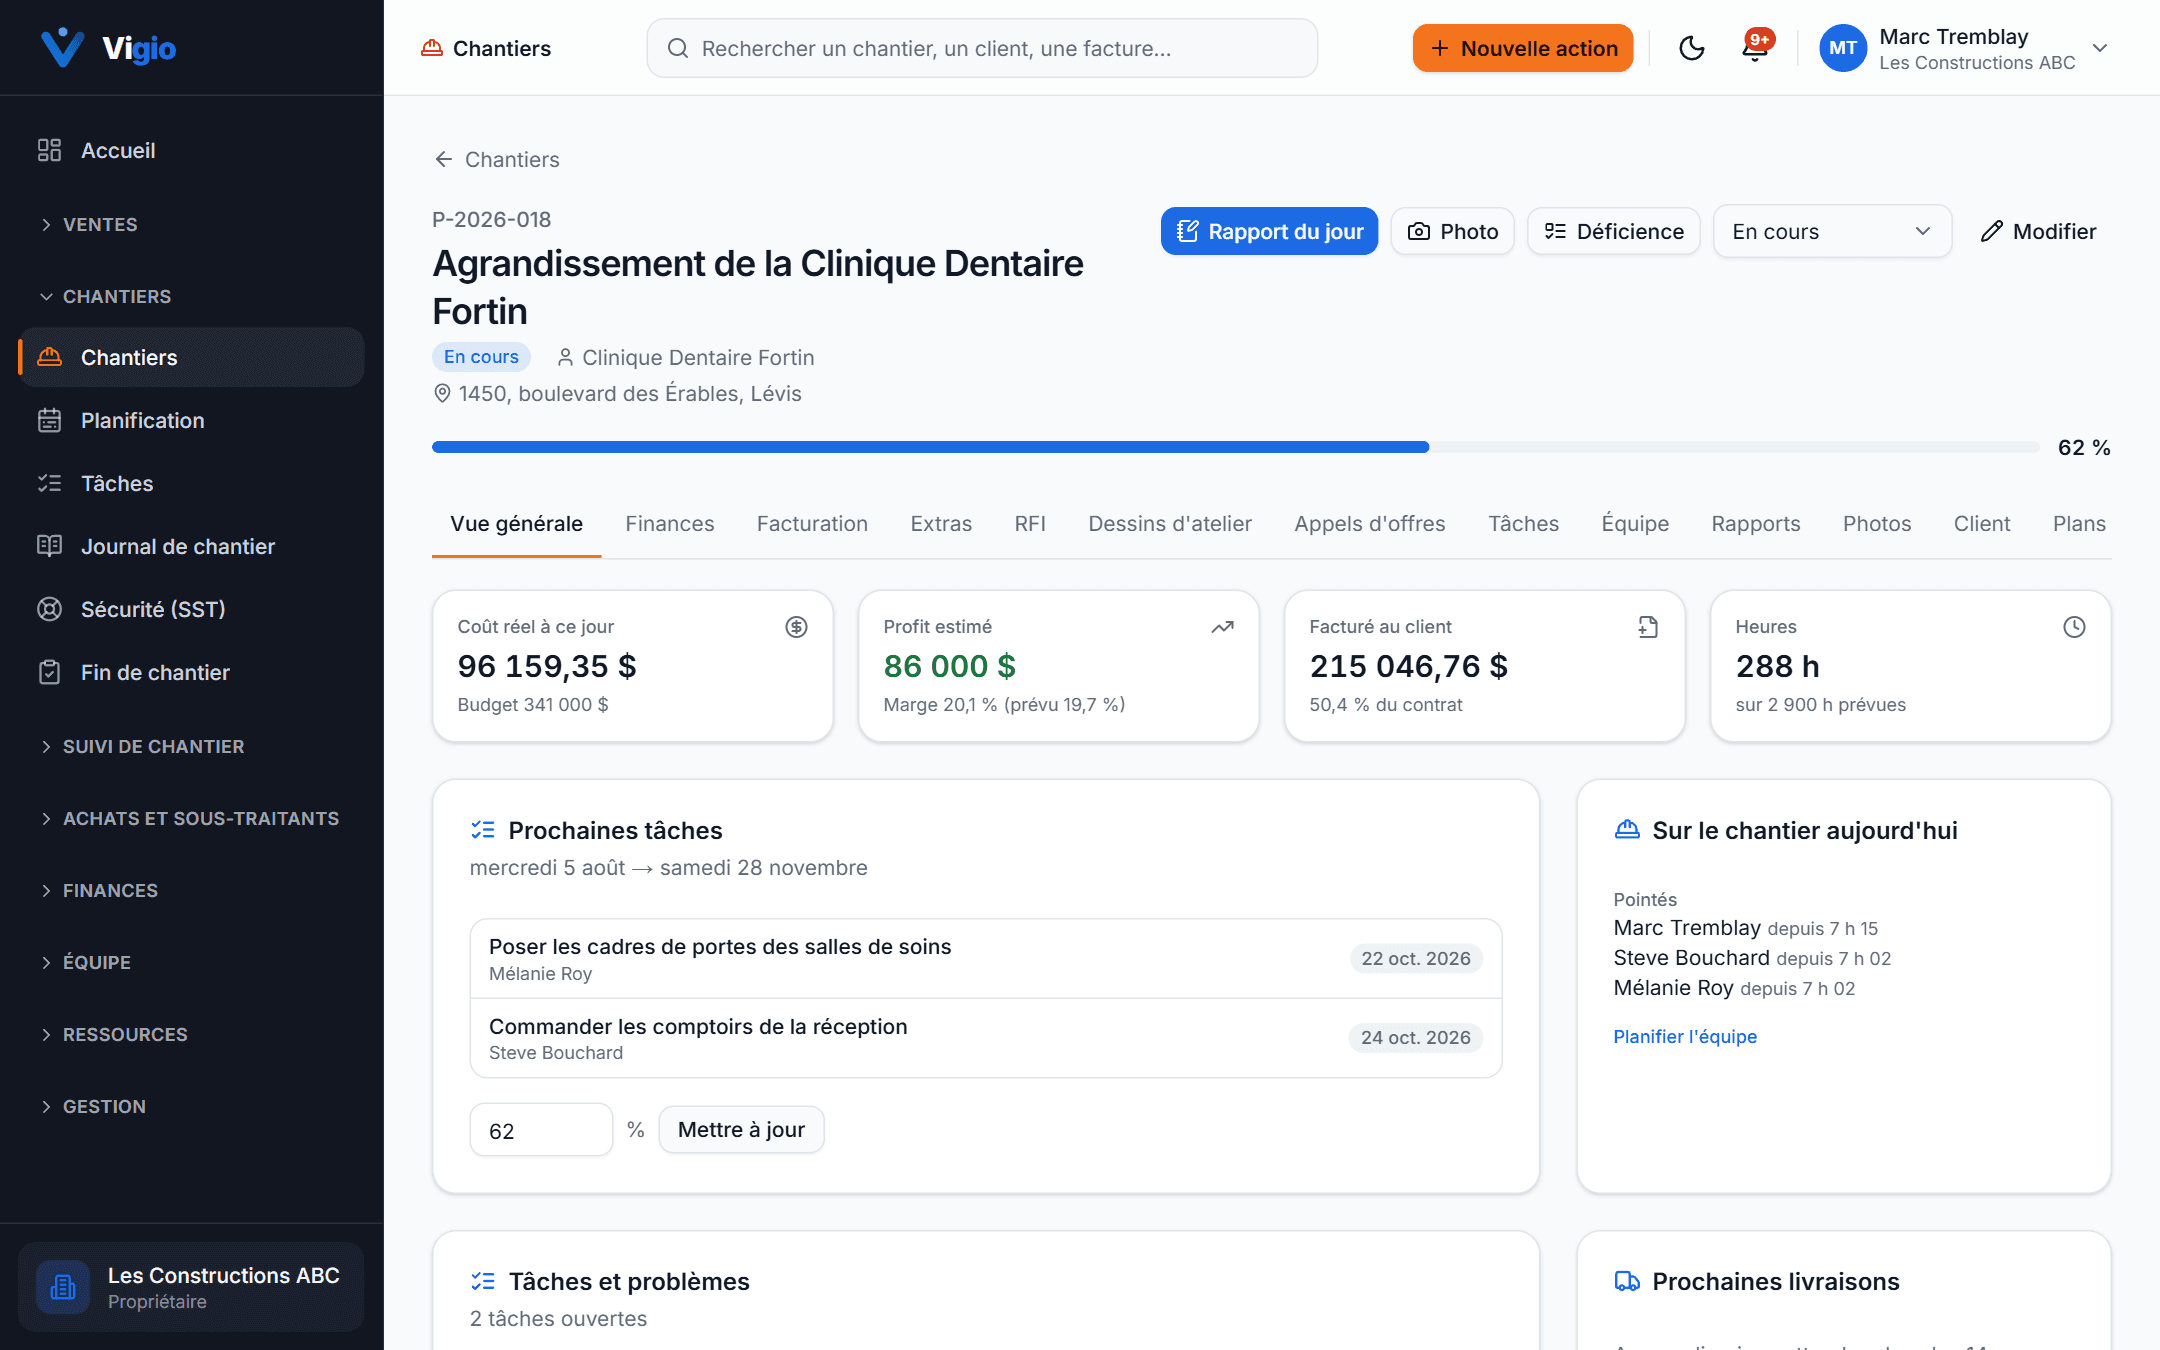Click the Mettre à jour button
Image resolution: width=2160 pixels, height=1350 pixels.
coord(741,1129)
